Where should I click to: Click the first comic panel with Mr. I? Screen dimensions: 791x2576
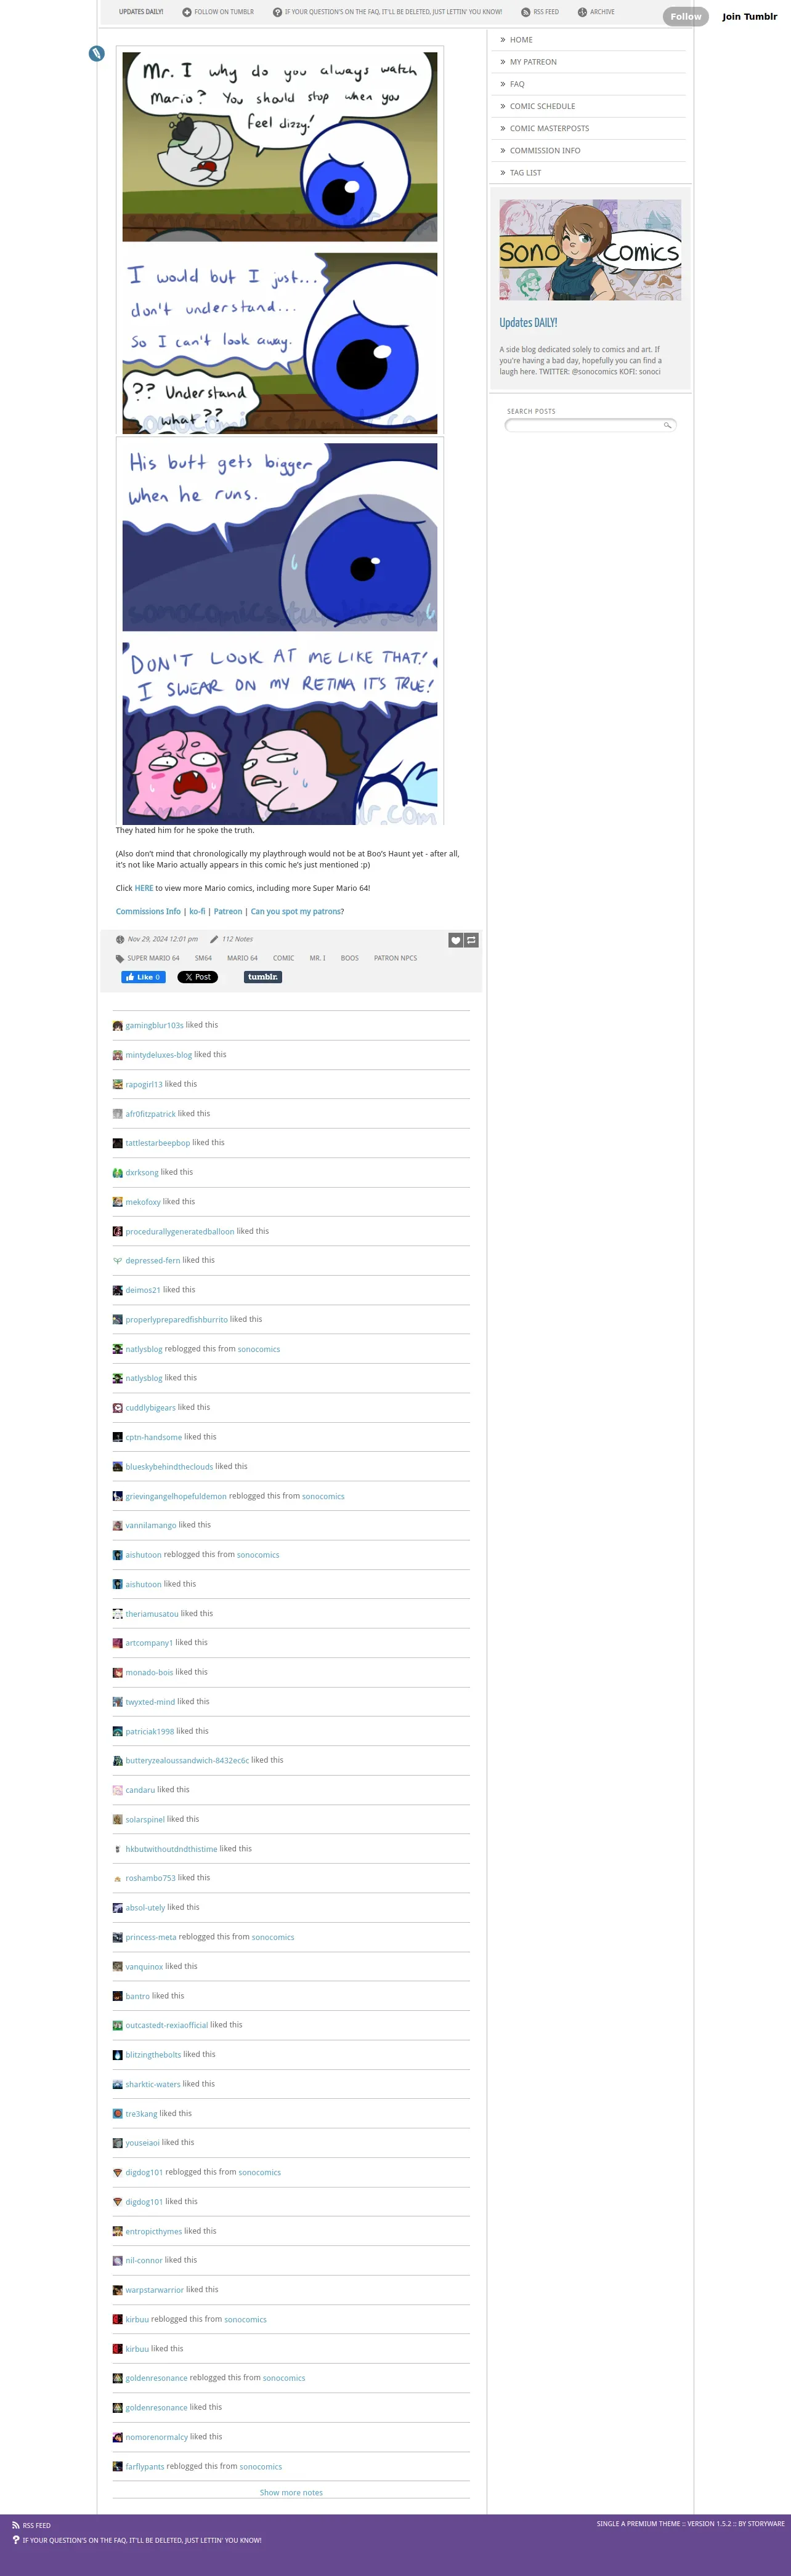point(280,147)
